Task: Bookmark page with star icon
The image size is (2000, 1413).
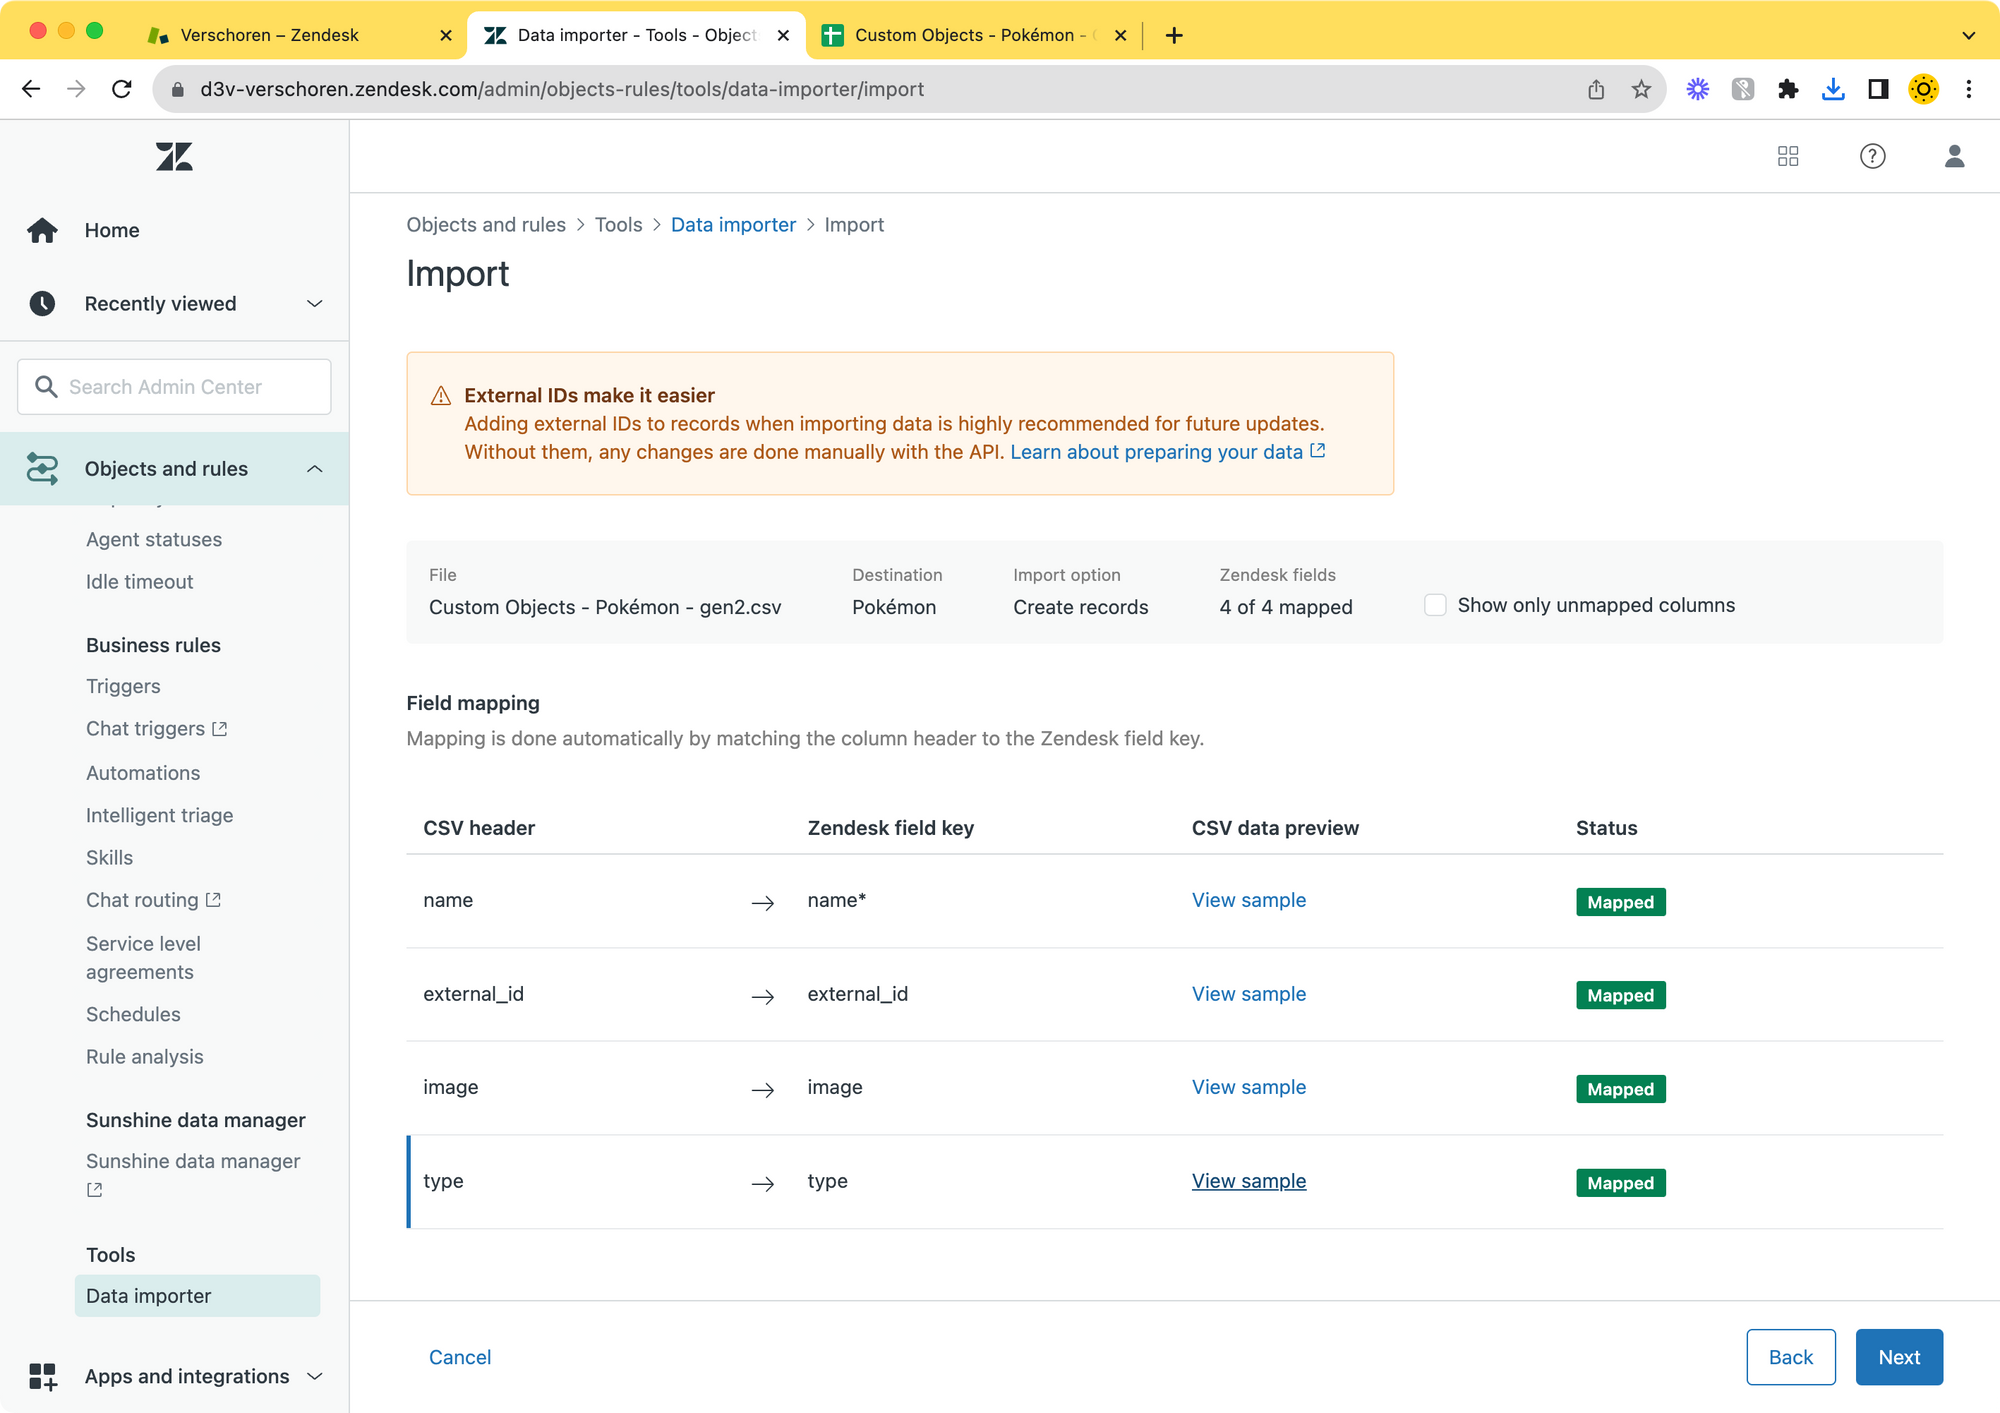Action: click(1641, 89)
